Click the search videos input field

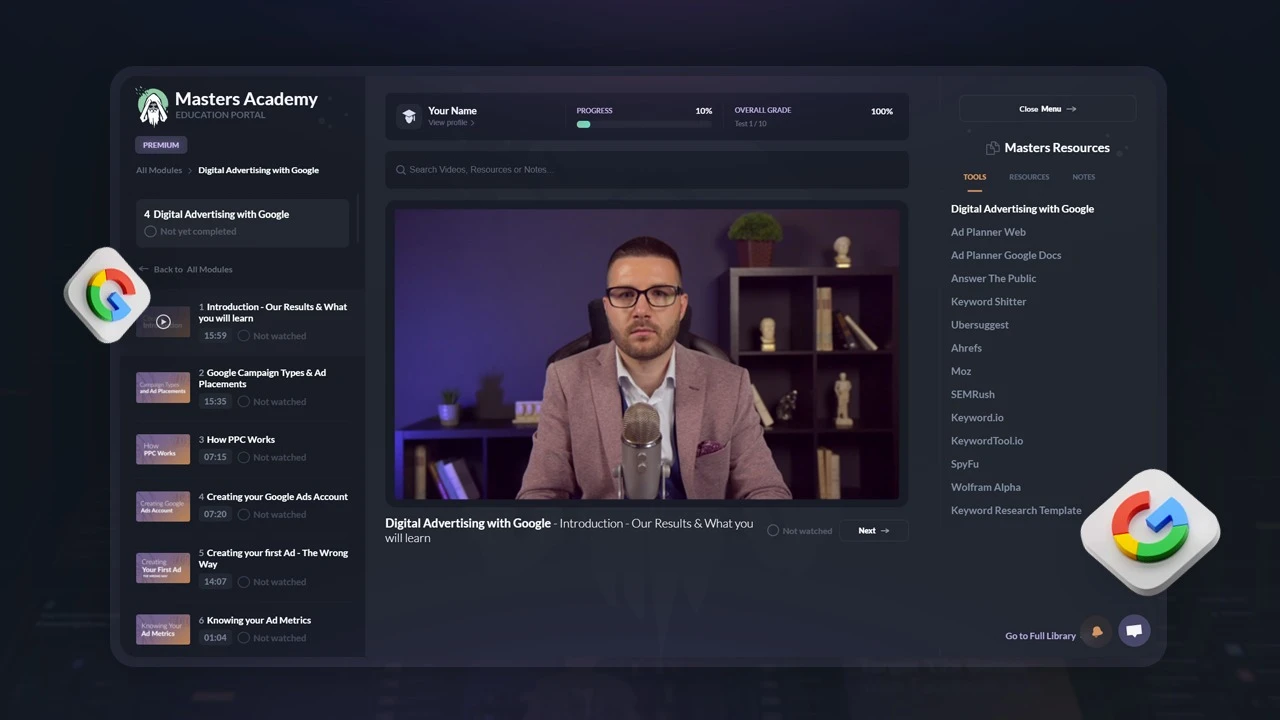650,170
